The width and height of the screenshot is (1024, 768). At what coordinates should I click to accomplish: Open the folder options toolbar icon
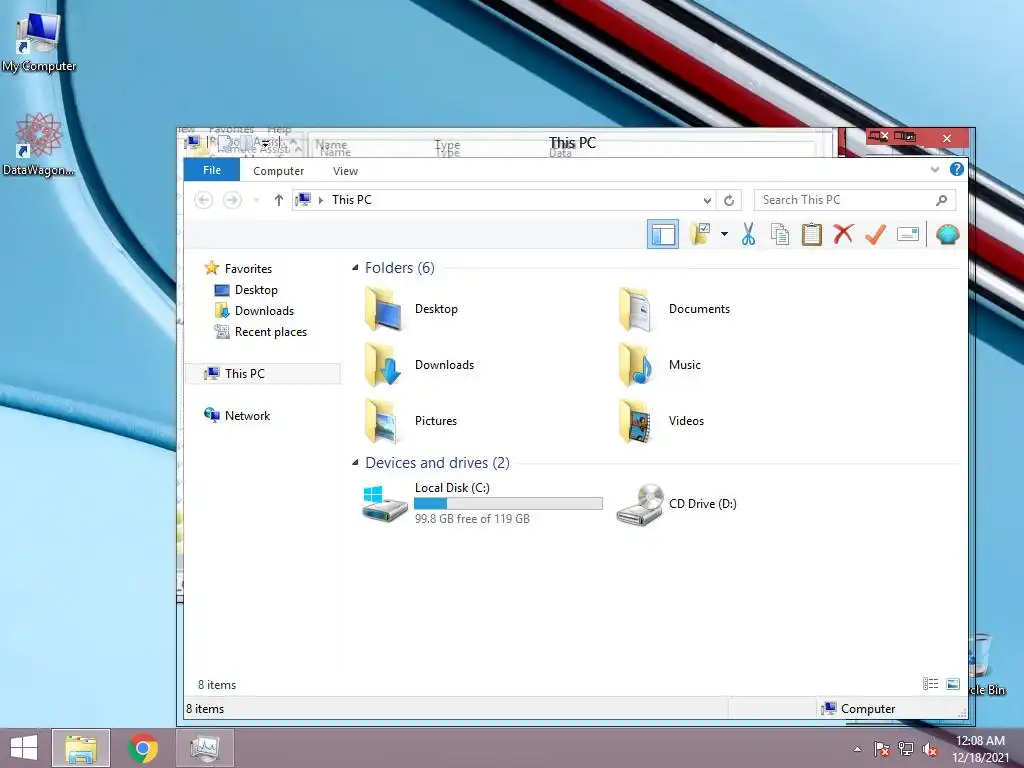point(700,234)
